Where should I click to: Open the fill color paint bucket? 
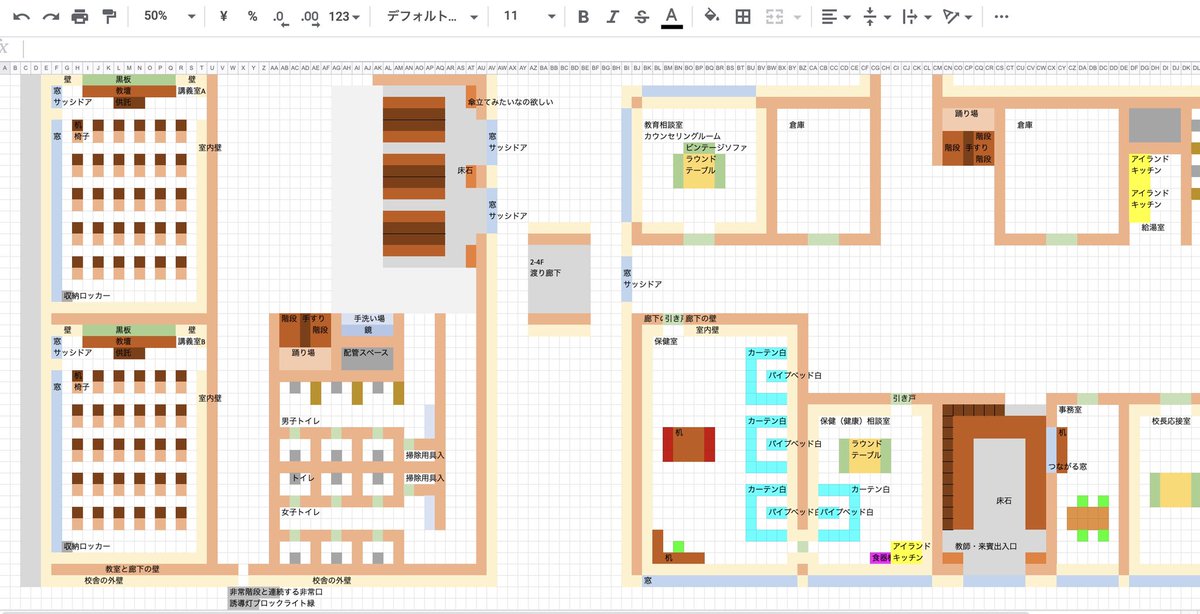click(711, 16)
